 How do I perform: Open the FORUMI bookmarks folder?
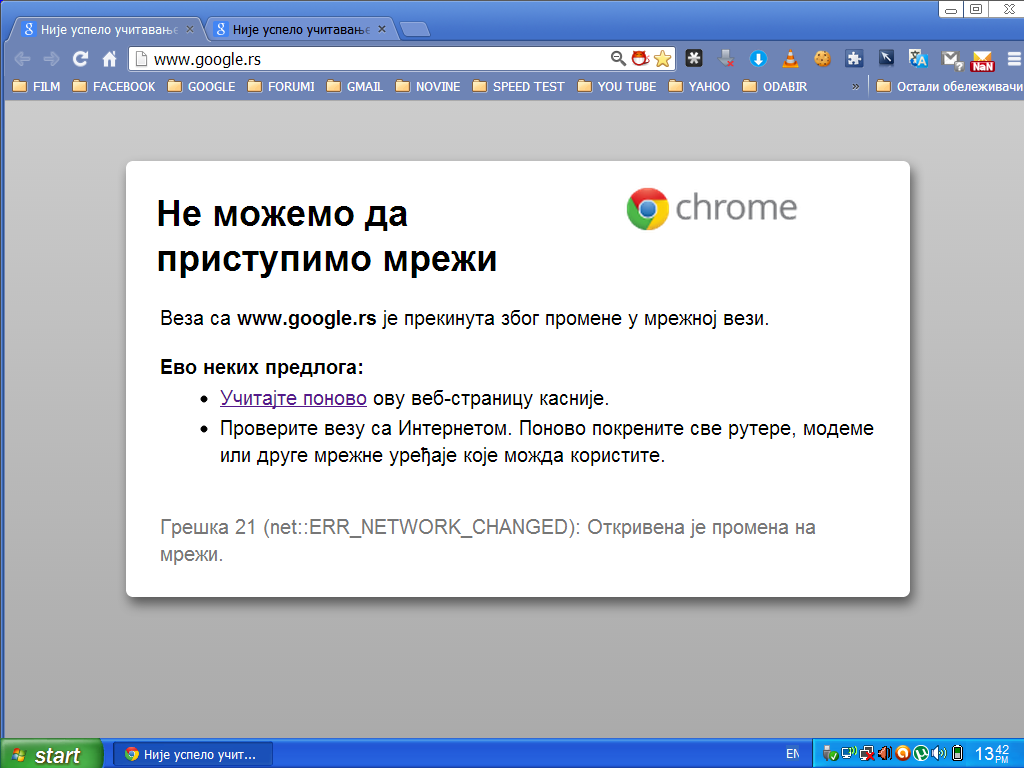(281, 86)
